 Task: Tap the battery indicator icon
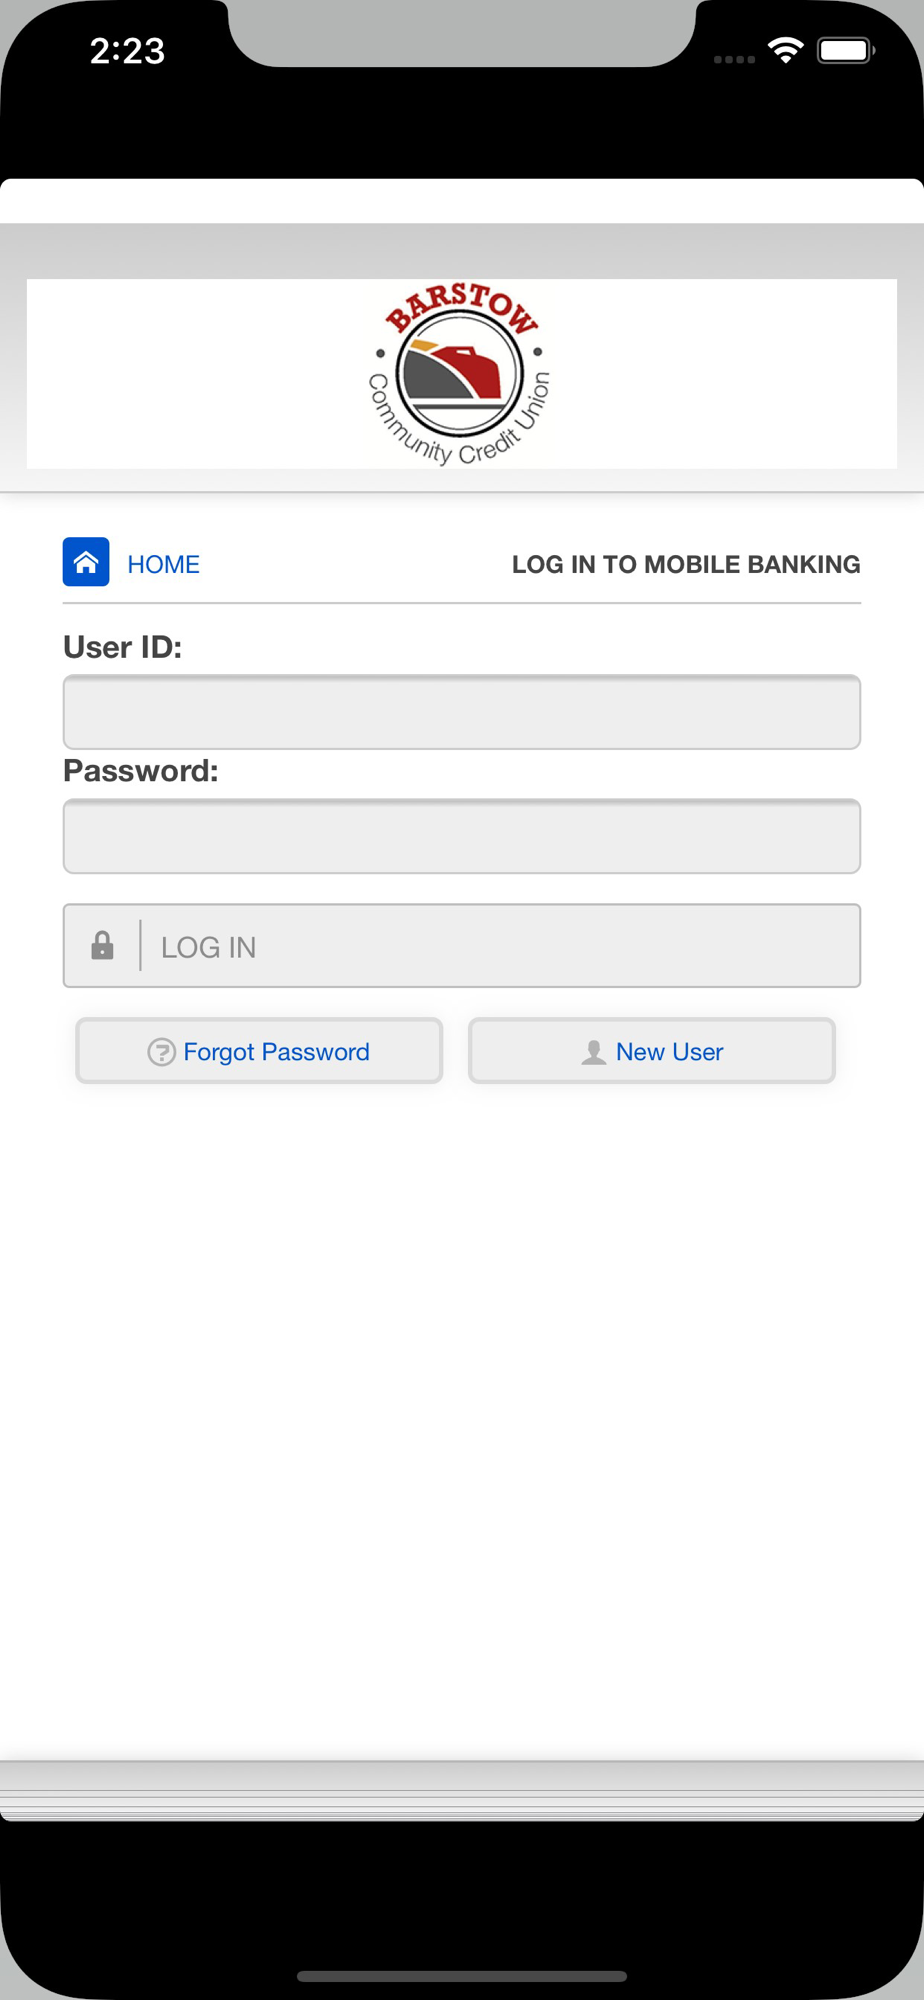point(846,50)
